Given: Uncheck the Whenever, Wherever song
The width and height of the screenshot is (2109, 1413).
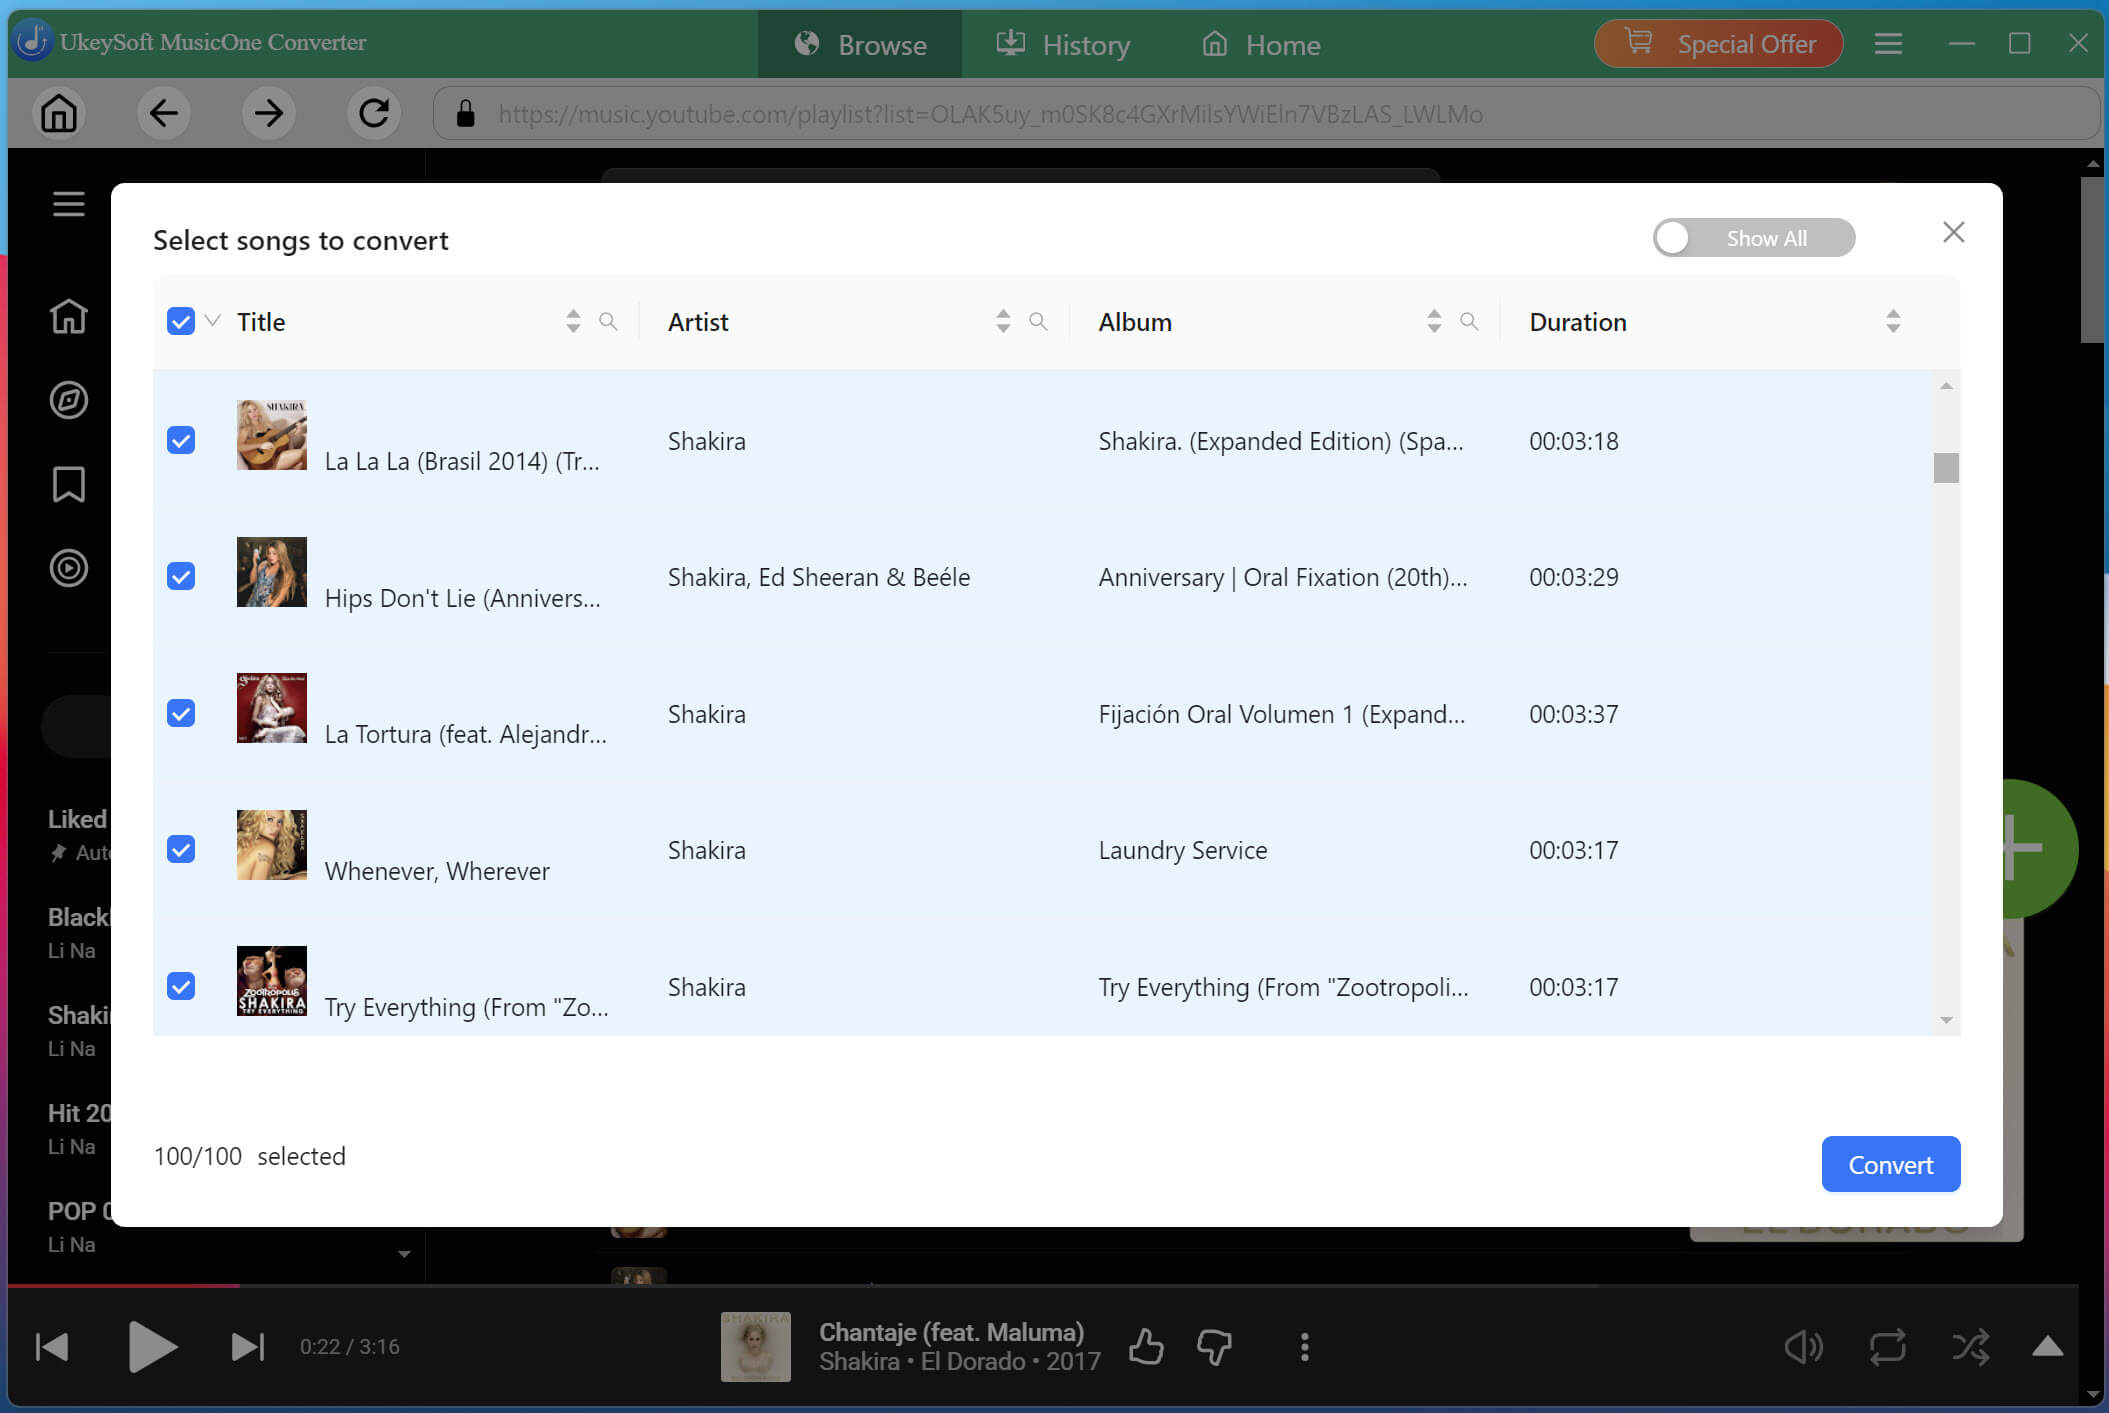Looking at the screenshot, I should point(181,849).
